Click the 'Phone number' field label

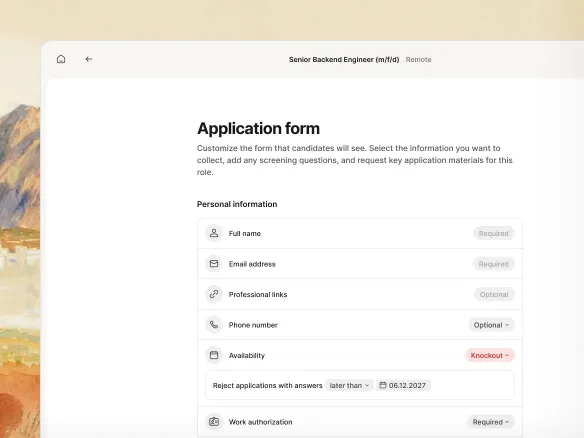point(253,325)
